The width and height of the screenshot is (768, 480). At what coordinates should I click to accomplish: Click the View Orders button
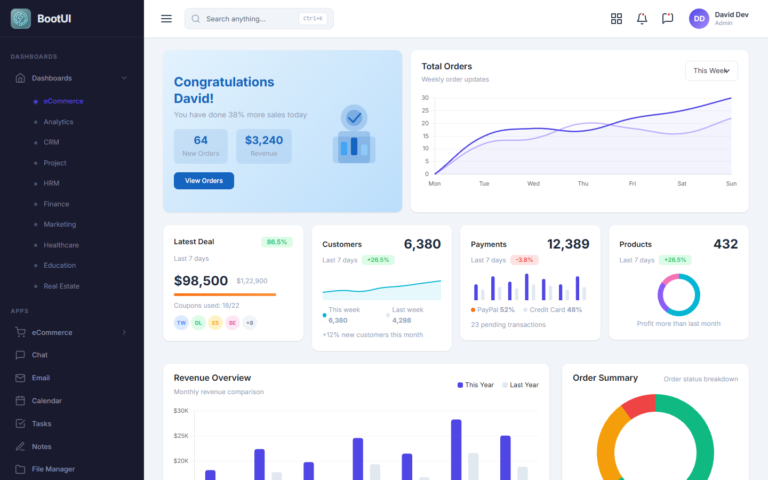[204, 181]
